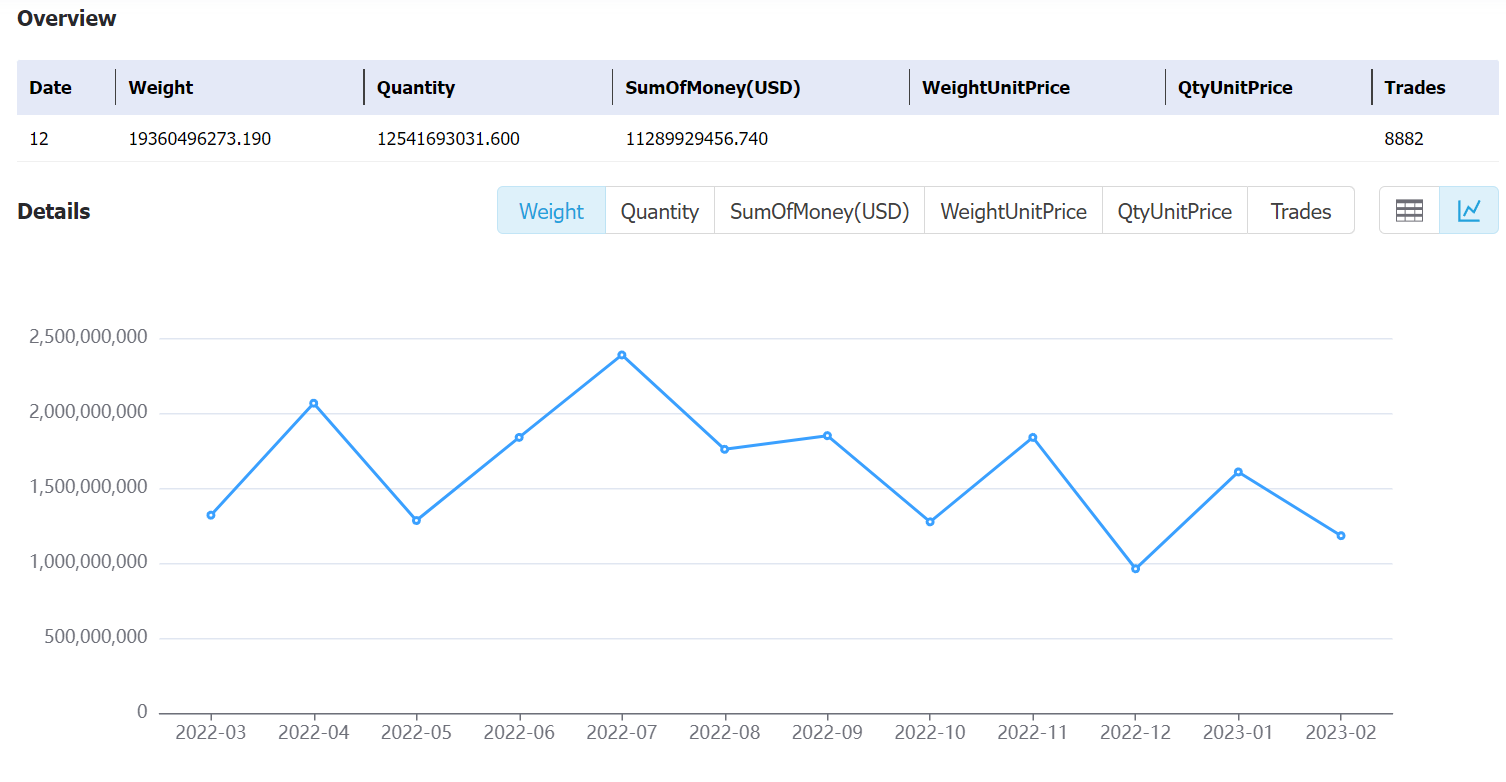Click the 2022-11 data point on chart

pyautogui.click(x=1033, y=437)
